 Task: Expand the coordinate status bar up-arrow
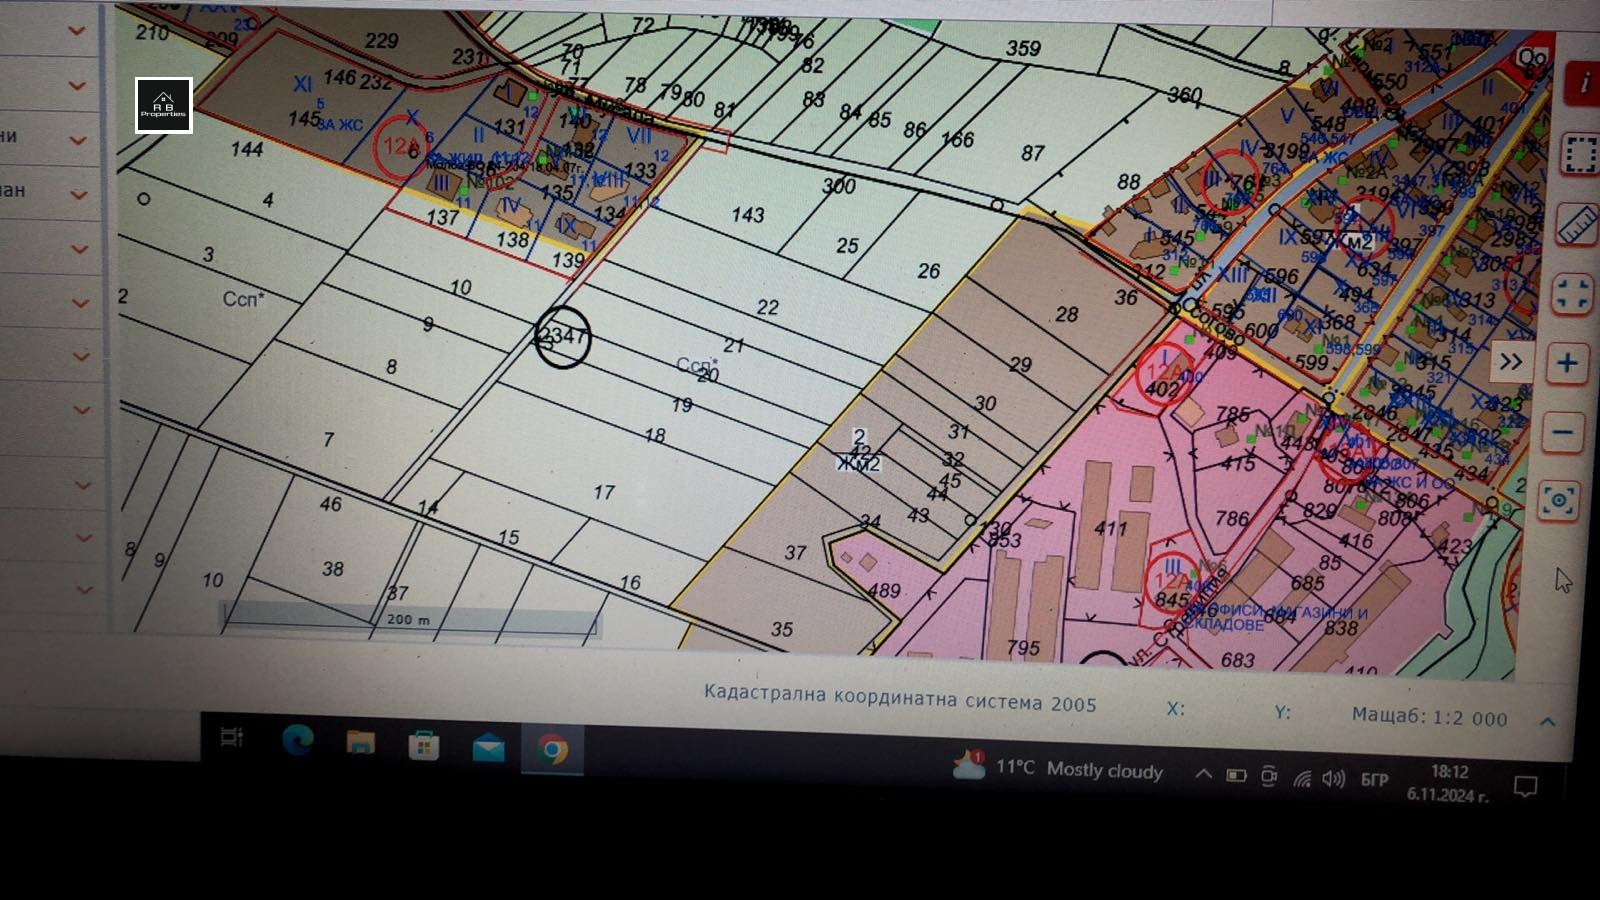click(1547, 721)
